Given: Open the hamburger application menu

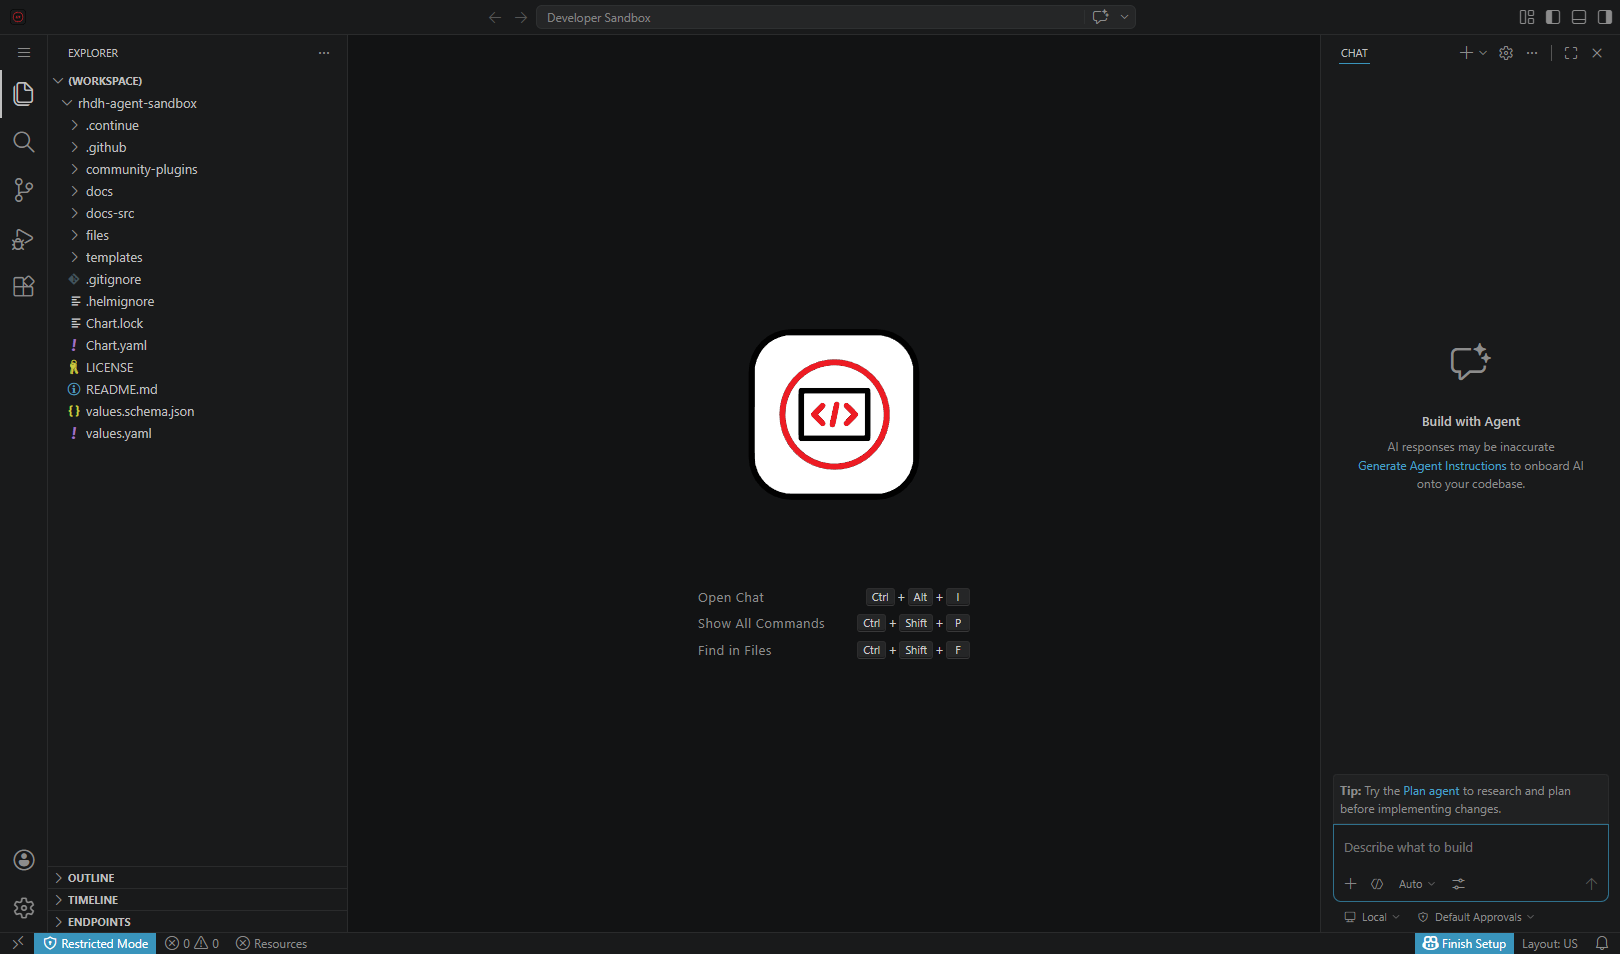Looking at the screenshot, I should (24, 53).
